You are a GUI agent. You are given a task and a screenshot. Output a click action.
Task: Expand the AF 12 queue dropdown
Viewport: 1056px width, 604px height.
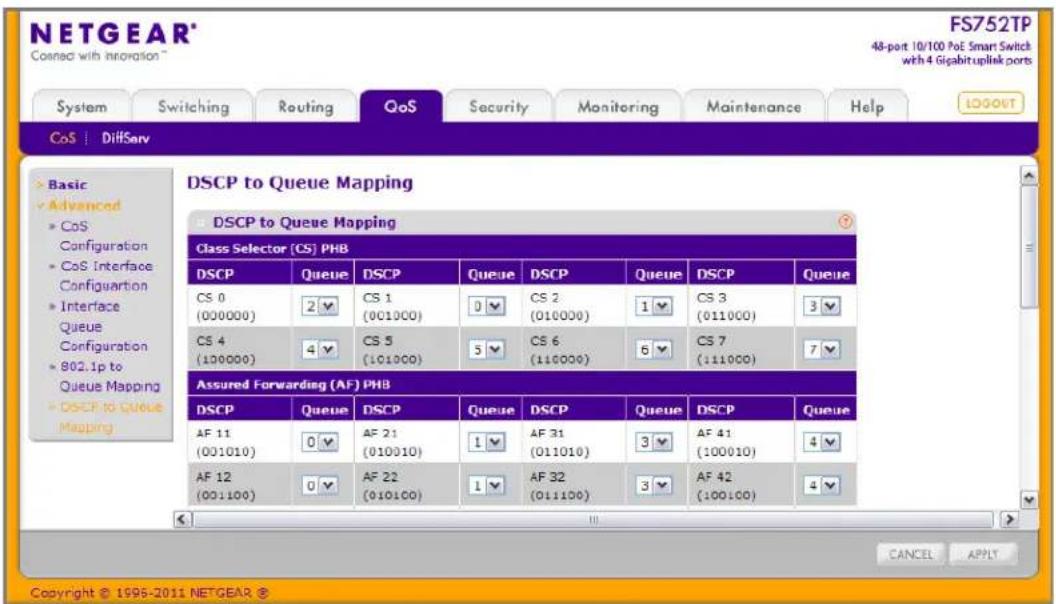coord(319,485)
